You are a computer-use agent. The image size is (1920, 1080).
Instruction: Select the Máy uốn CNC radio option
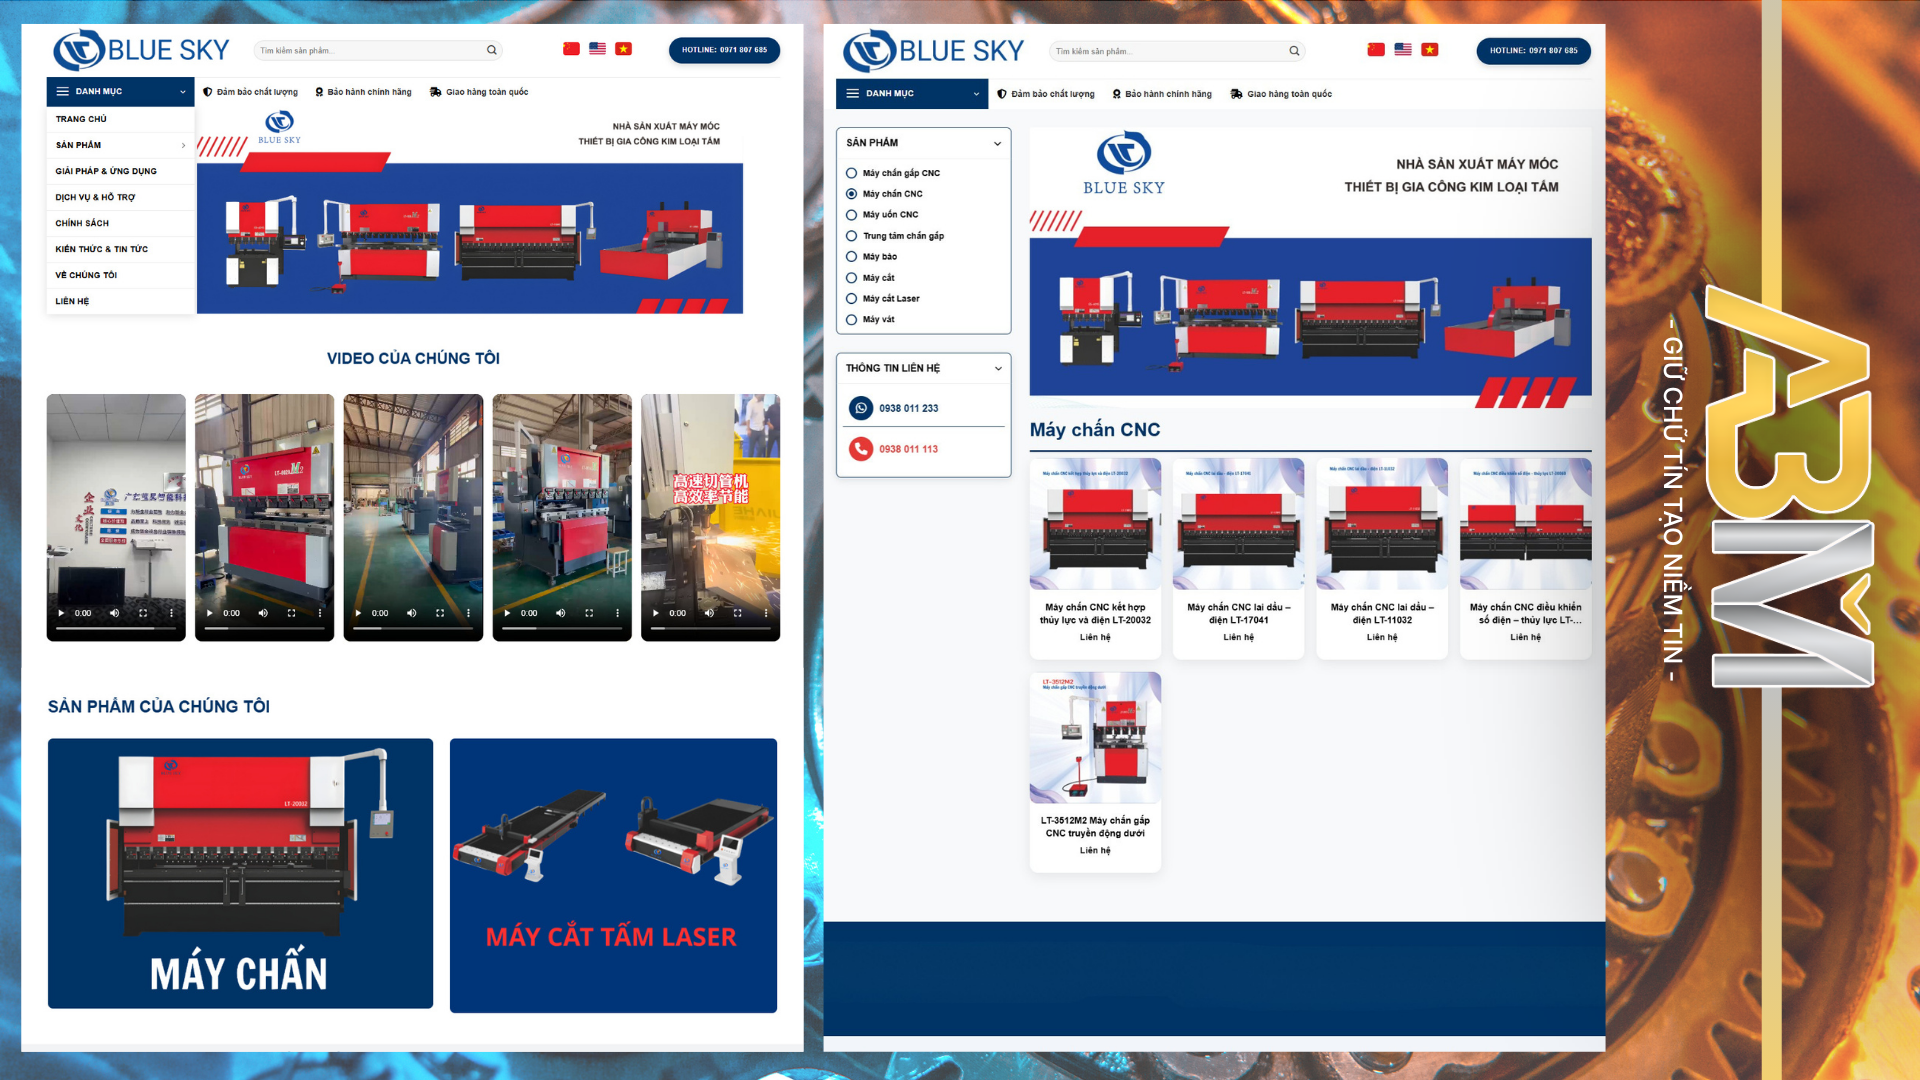point(852,215)
